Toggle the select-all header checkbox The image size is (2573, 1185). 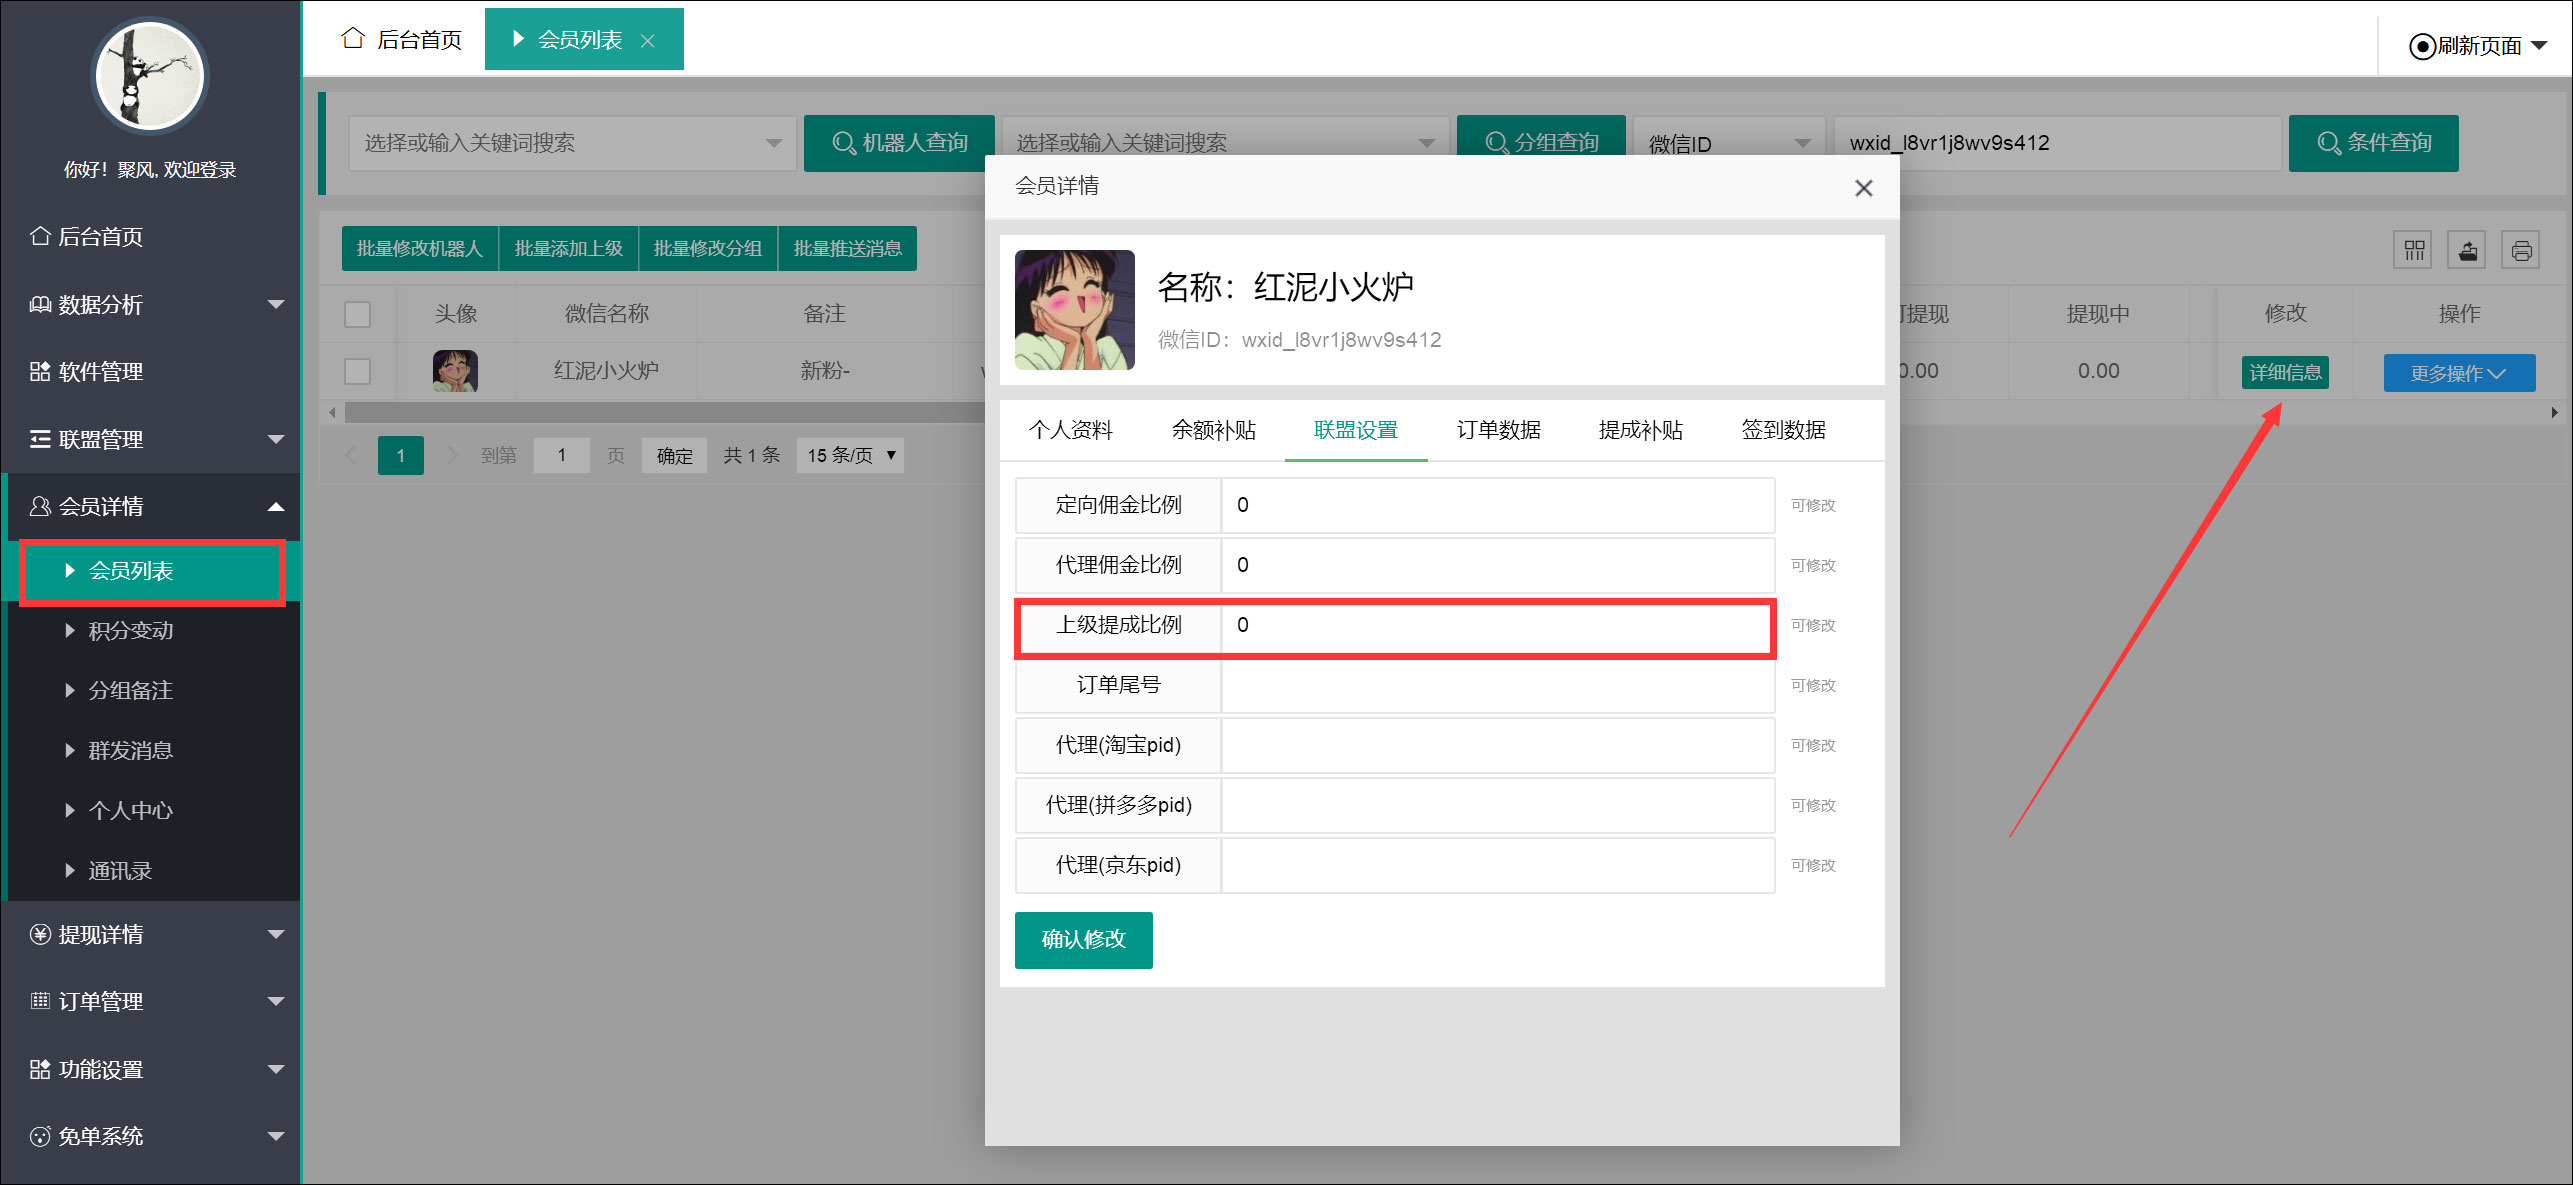(x=357, y=314)
